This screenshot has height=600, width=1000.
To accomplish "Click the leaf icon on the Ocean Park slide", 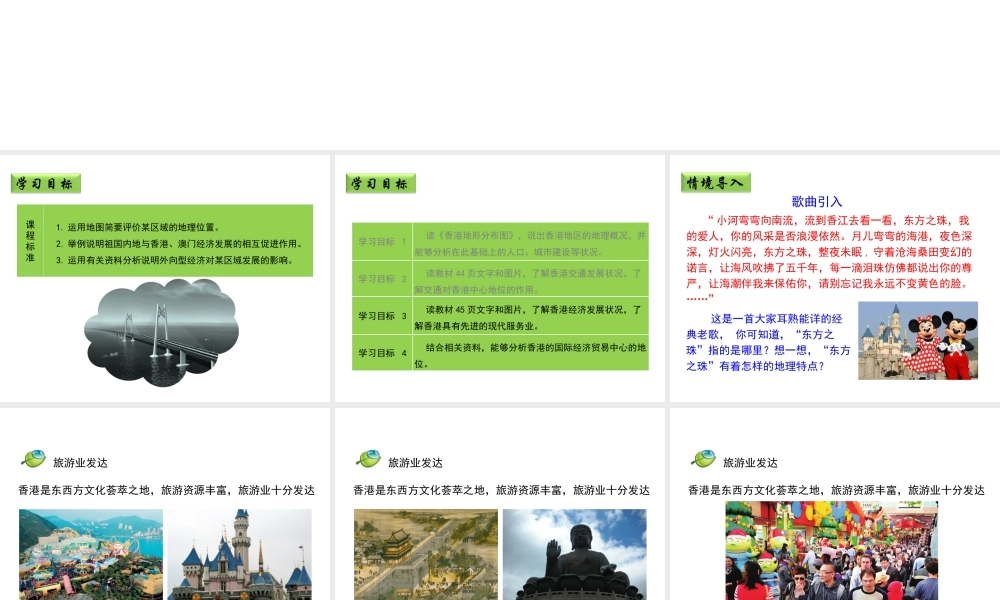I will (33, 459).
